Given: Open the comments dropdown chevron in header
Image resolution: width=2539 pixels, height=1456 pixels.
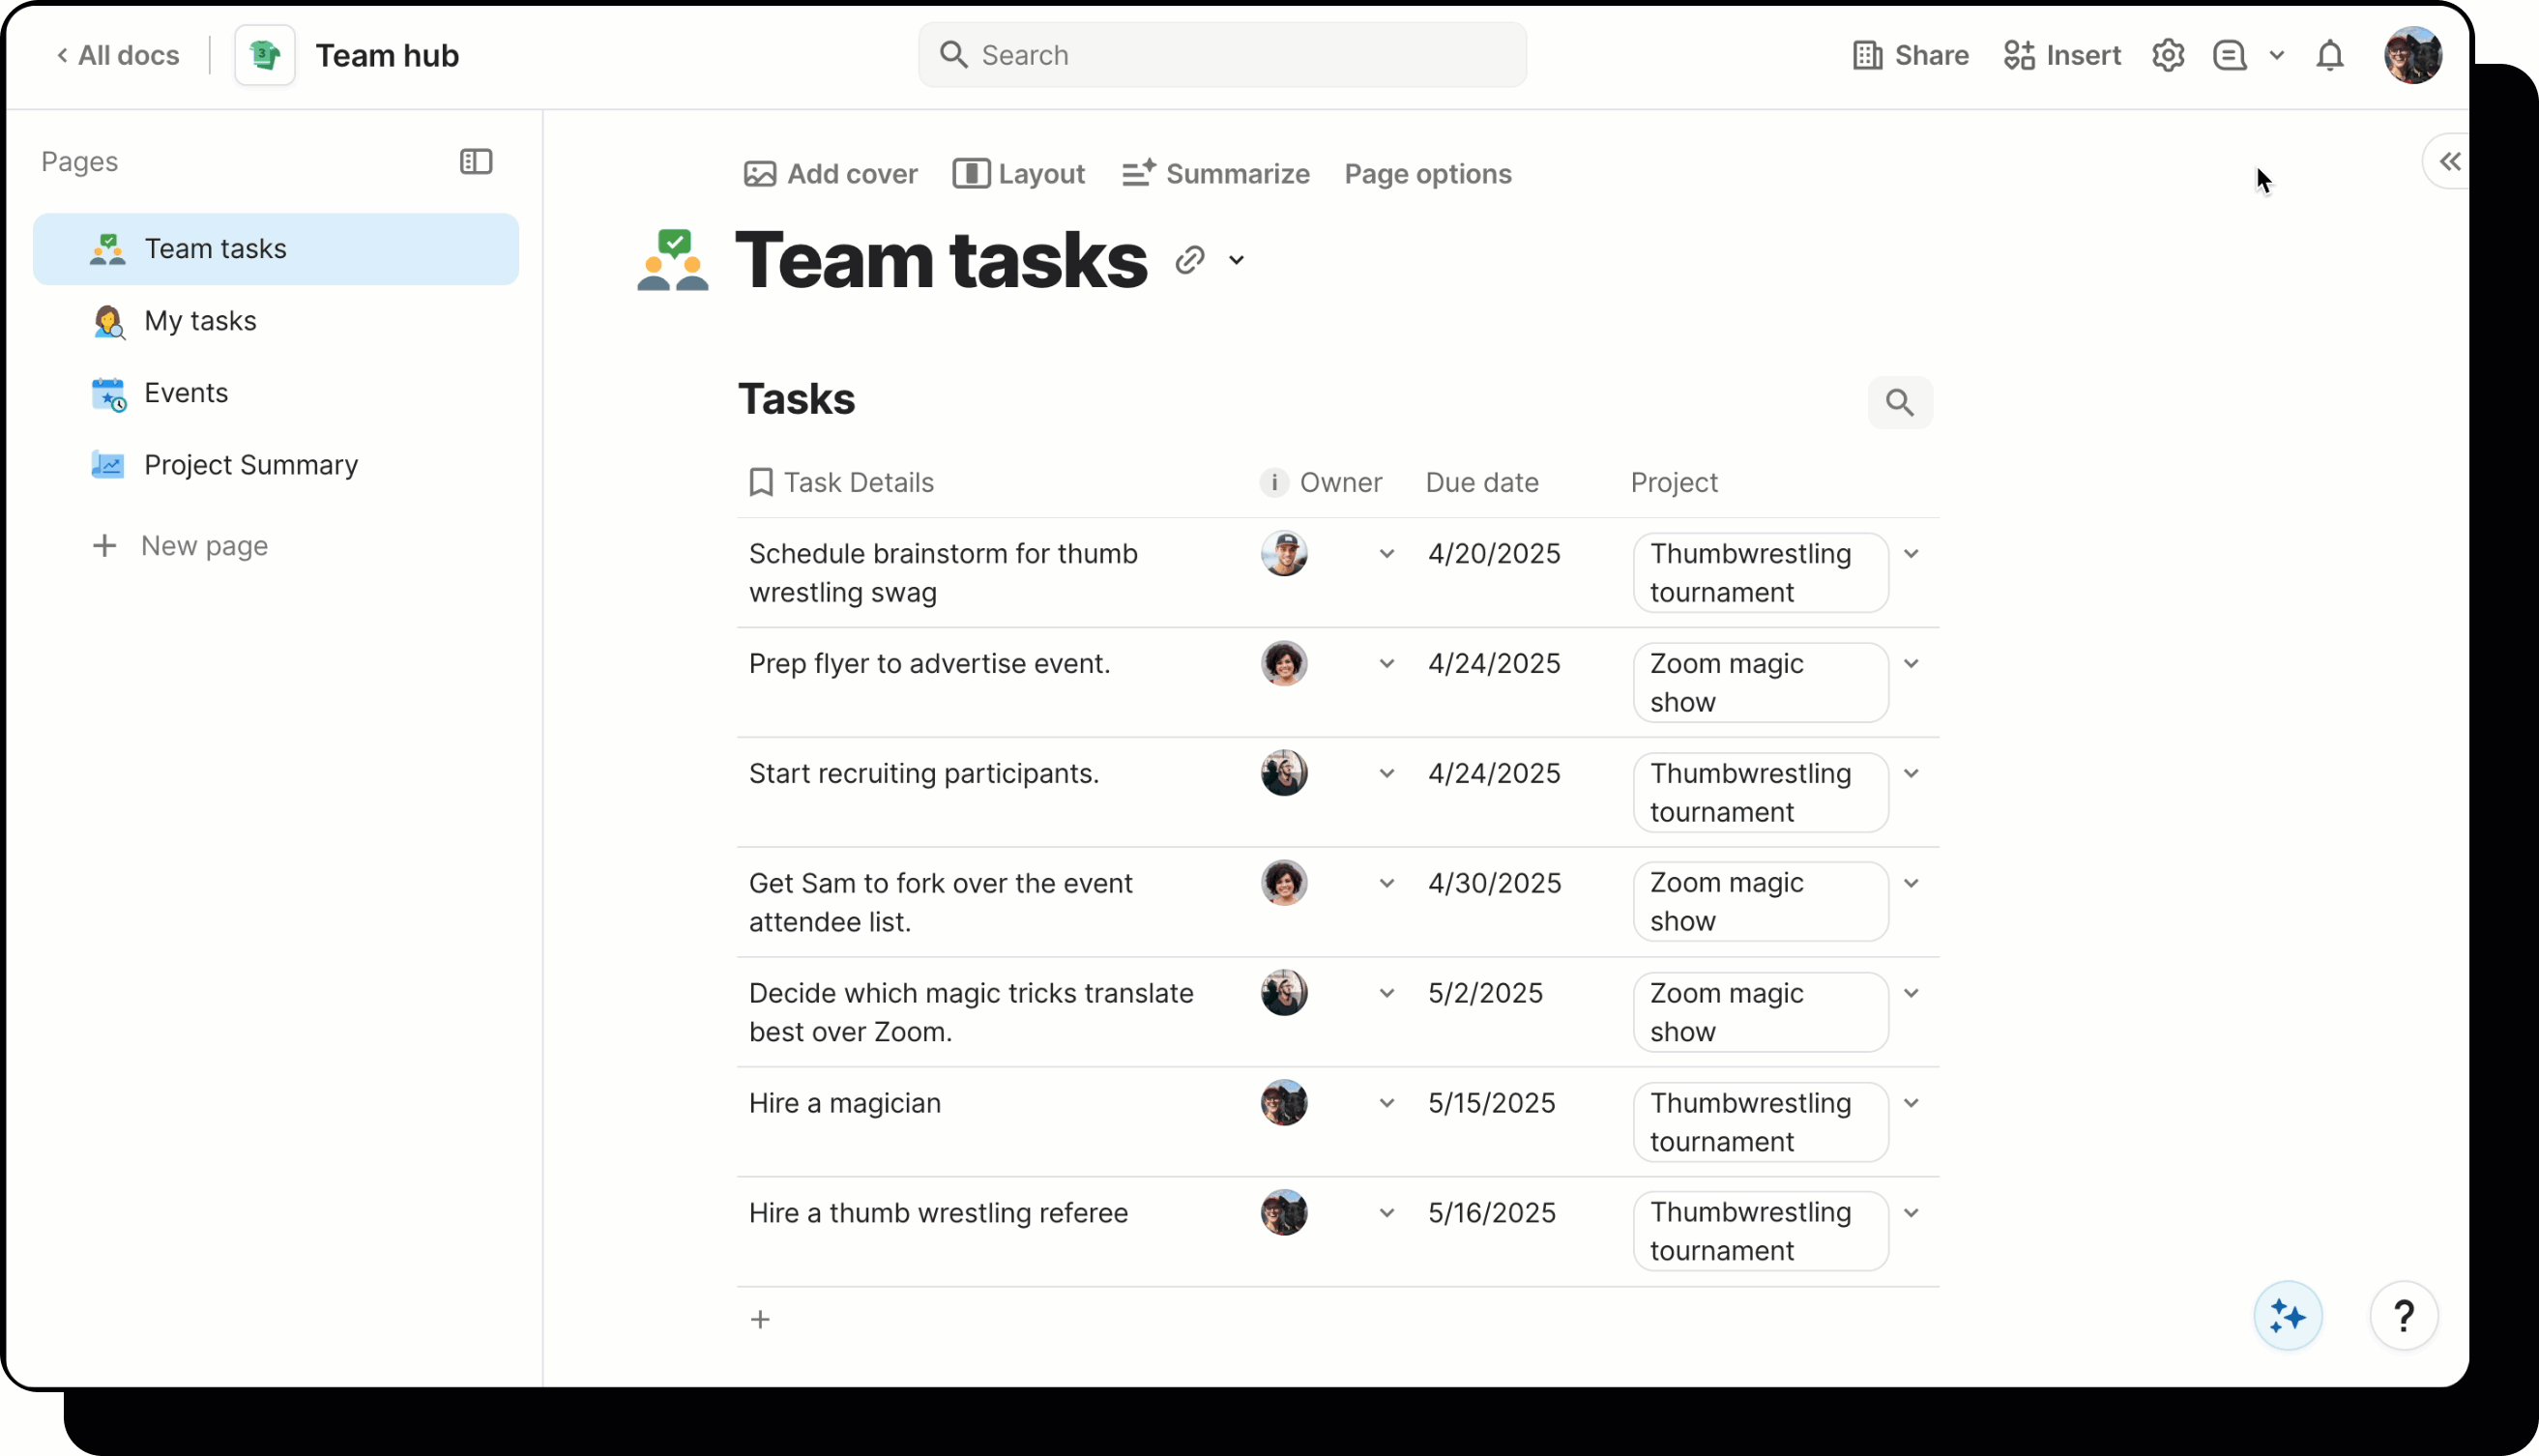Looking at the screenshot, I should [x=2277, y=55].
